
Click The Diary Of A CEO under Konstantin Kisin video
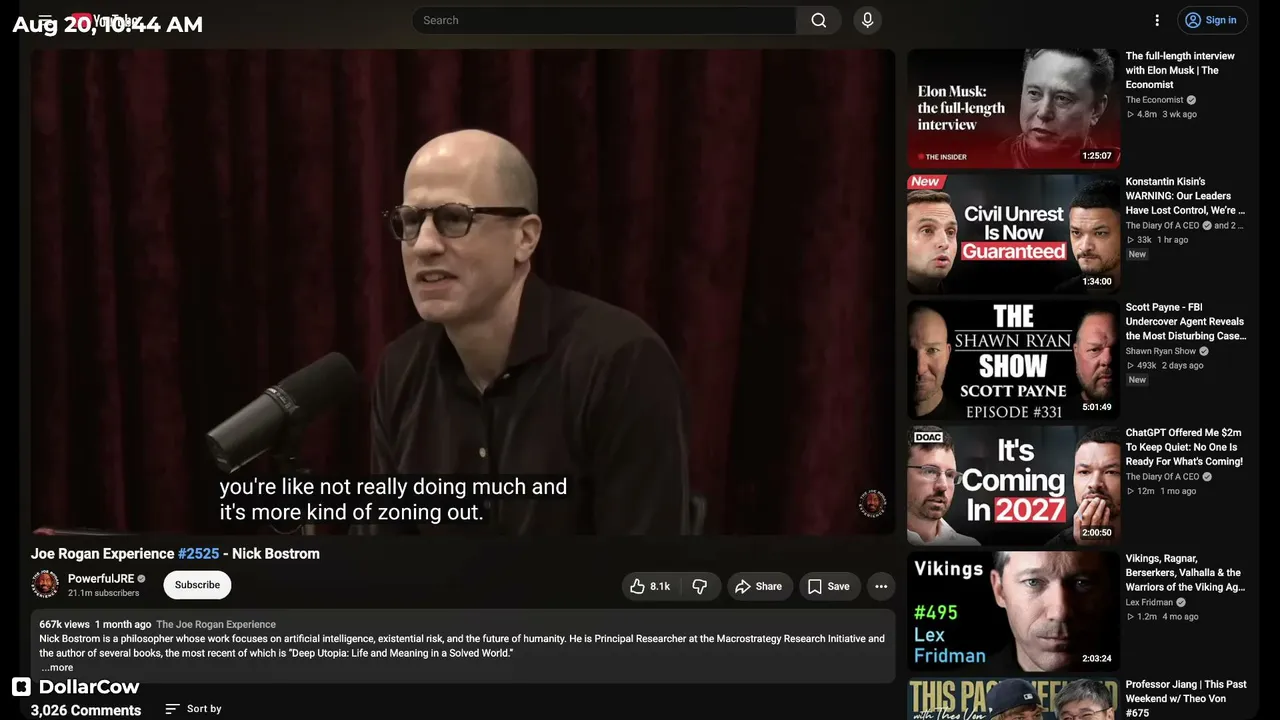(1162, 226)
